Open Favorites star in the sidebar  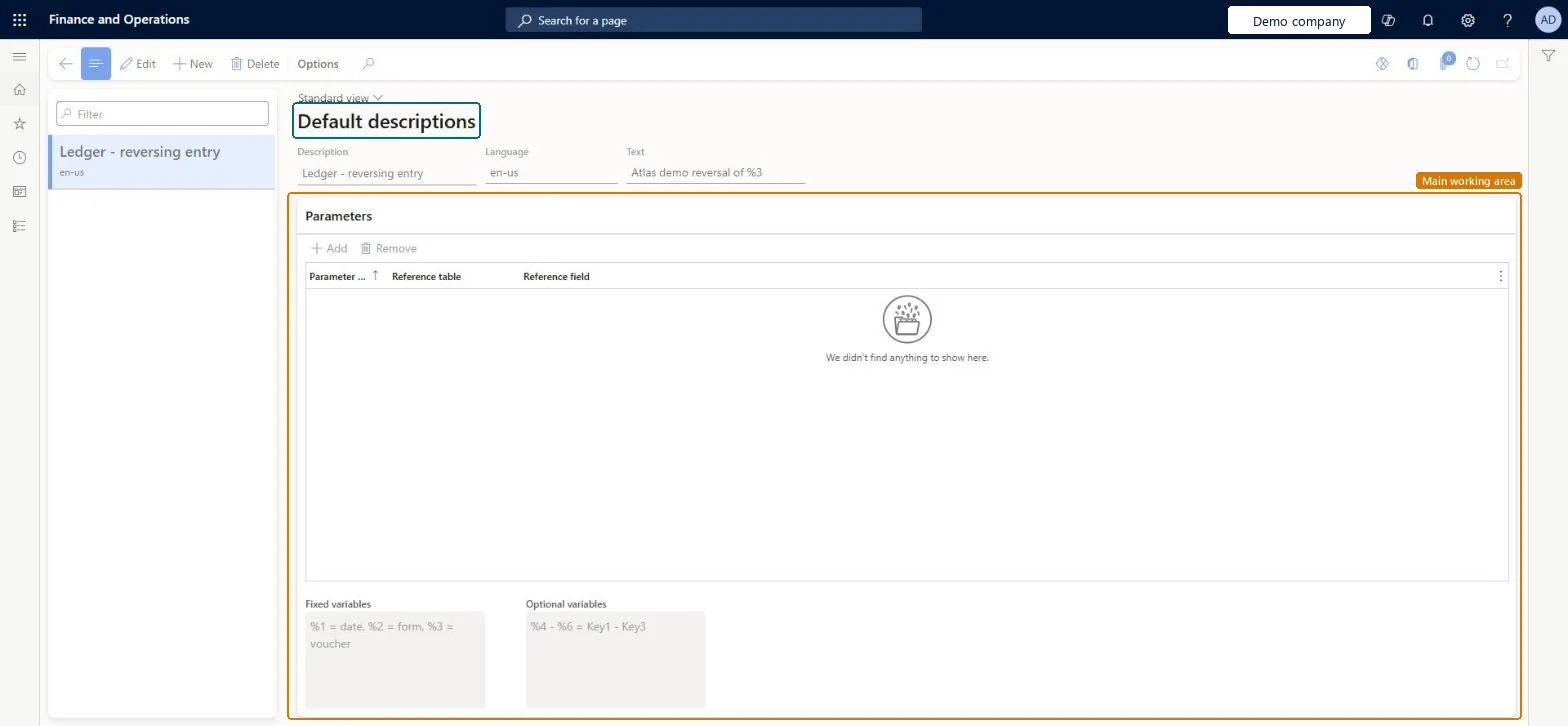(x=19, y=124)
